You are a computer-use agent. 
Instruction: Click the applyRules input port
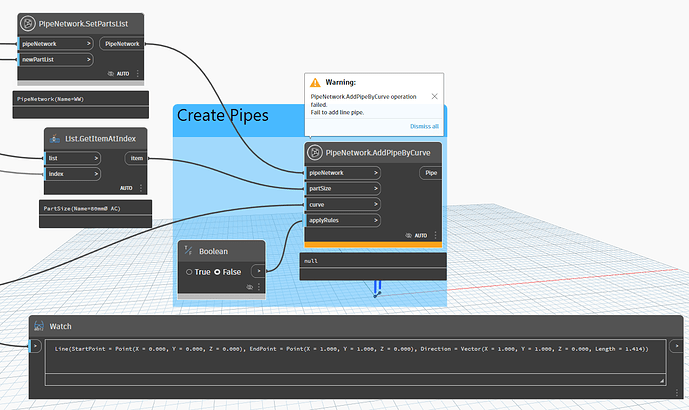pos(343,220)
